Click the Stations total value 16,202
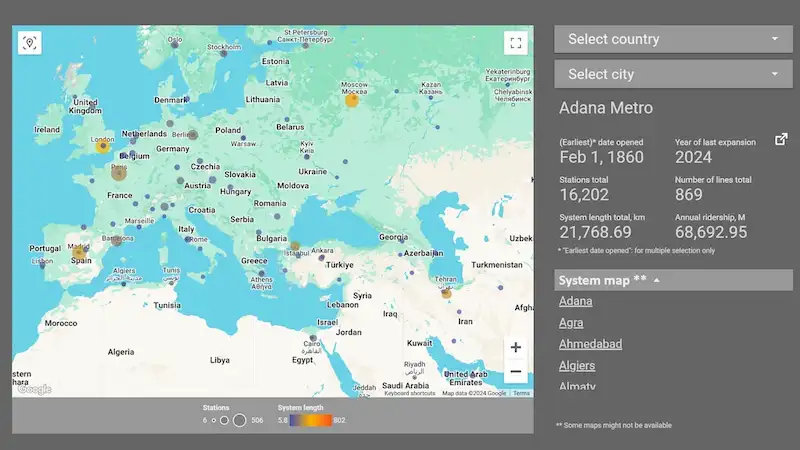Image resolution: width=800 pixels, height=450 pixels. tap(584, 195)
